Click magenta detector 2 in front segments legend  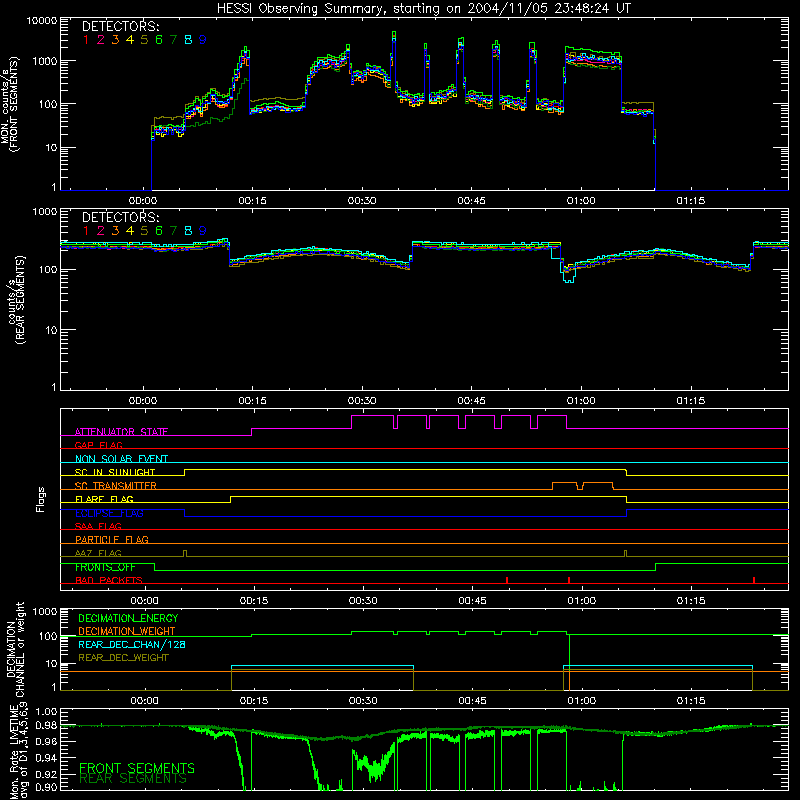[101, 40]
